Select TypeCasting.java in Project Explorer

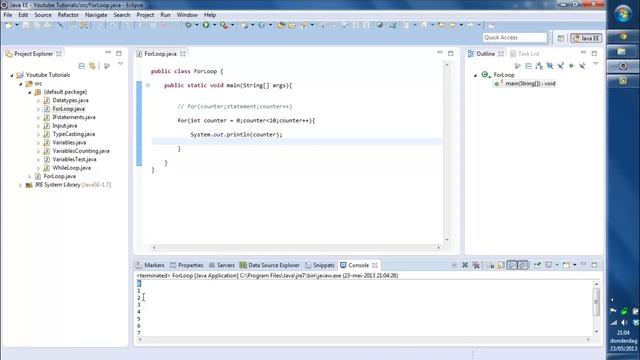(73, 134)
